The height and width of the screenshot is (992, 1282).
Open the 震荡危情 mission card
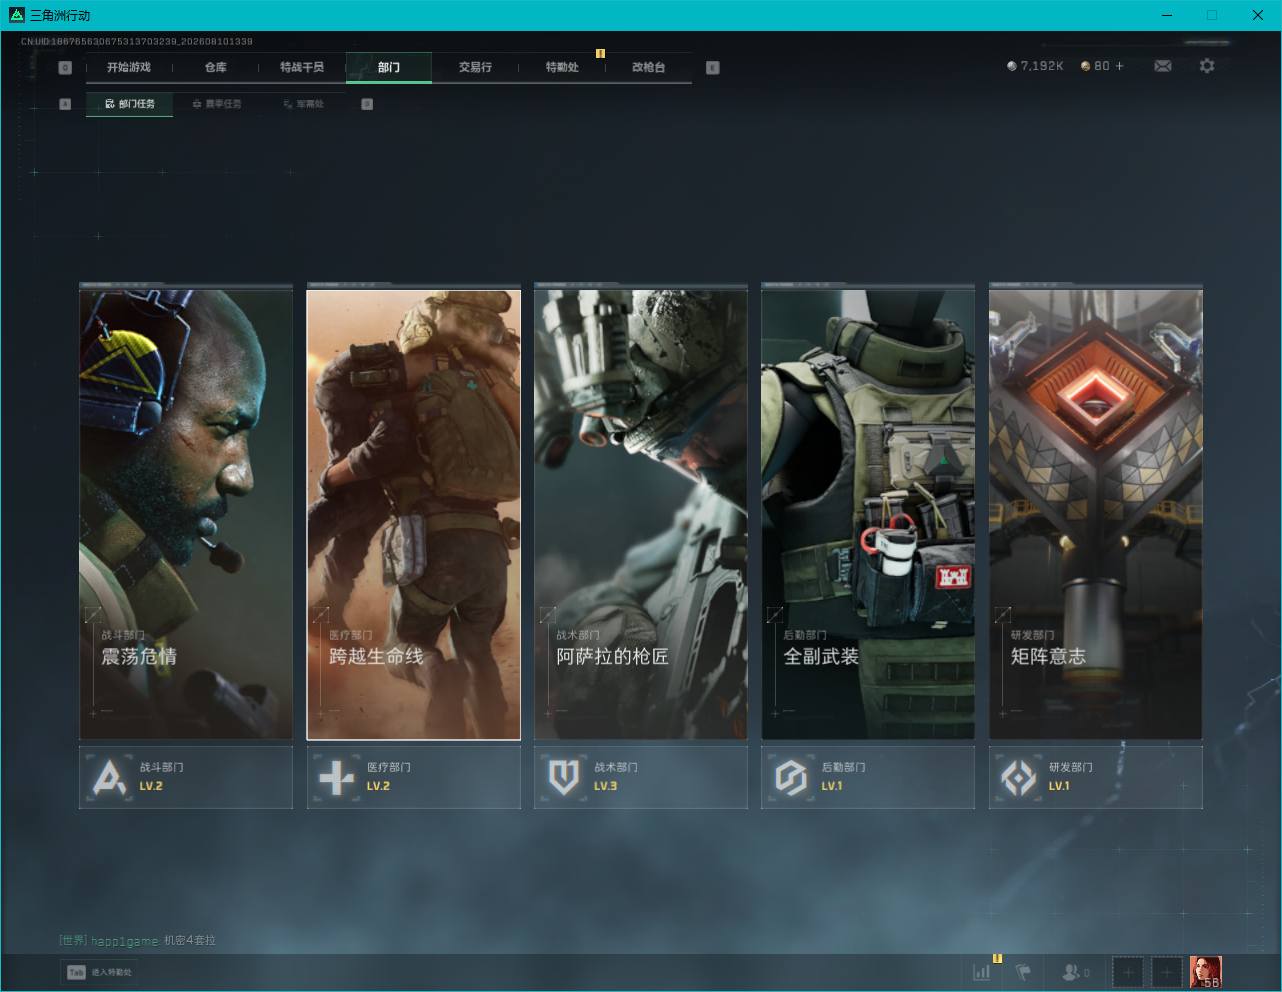pyautogui.click(x=186, y=514)
